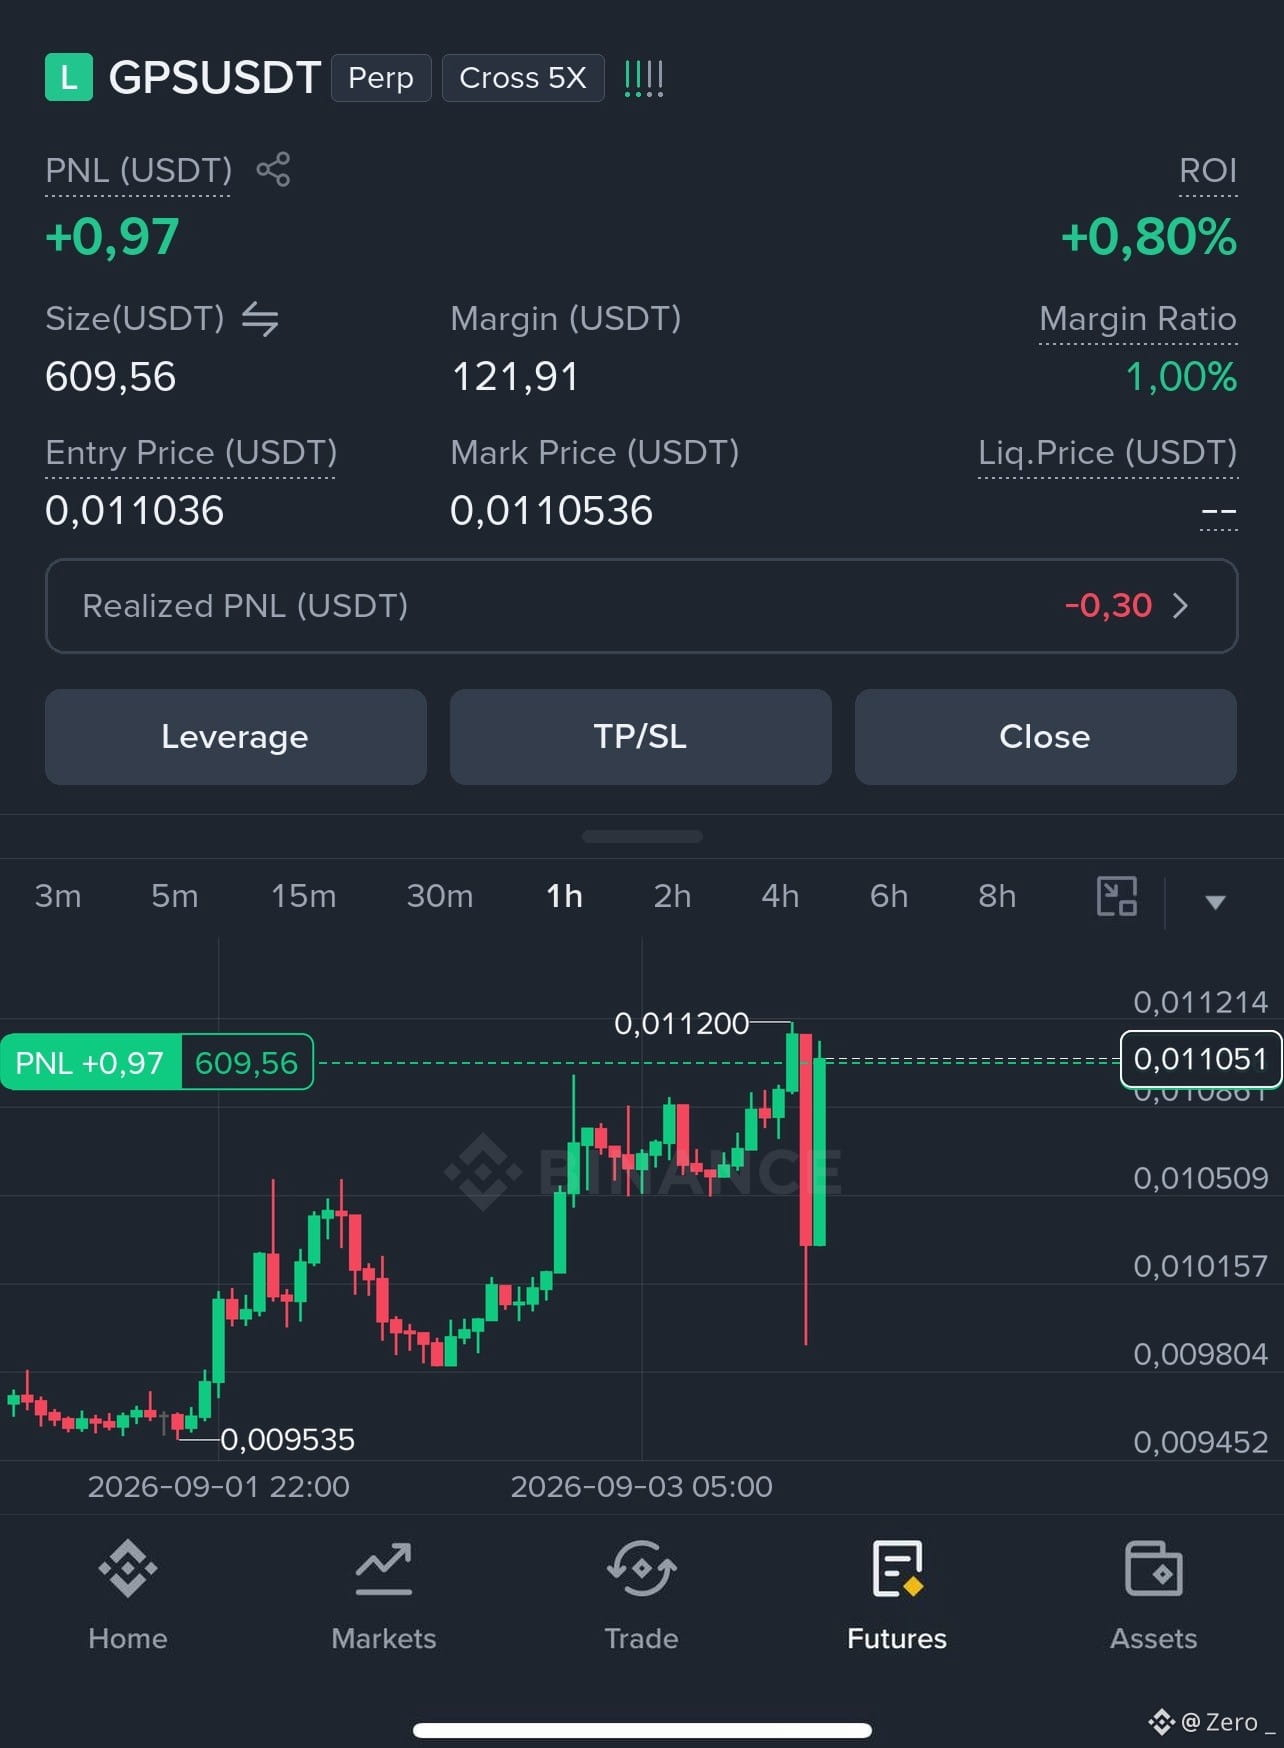The image size is (1284, 1748).
Task: Open the TP/SL settings button
Action: (640, 737)
